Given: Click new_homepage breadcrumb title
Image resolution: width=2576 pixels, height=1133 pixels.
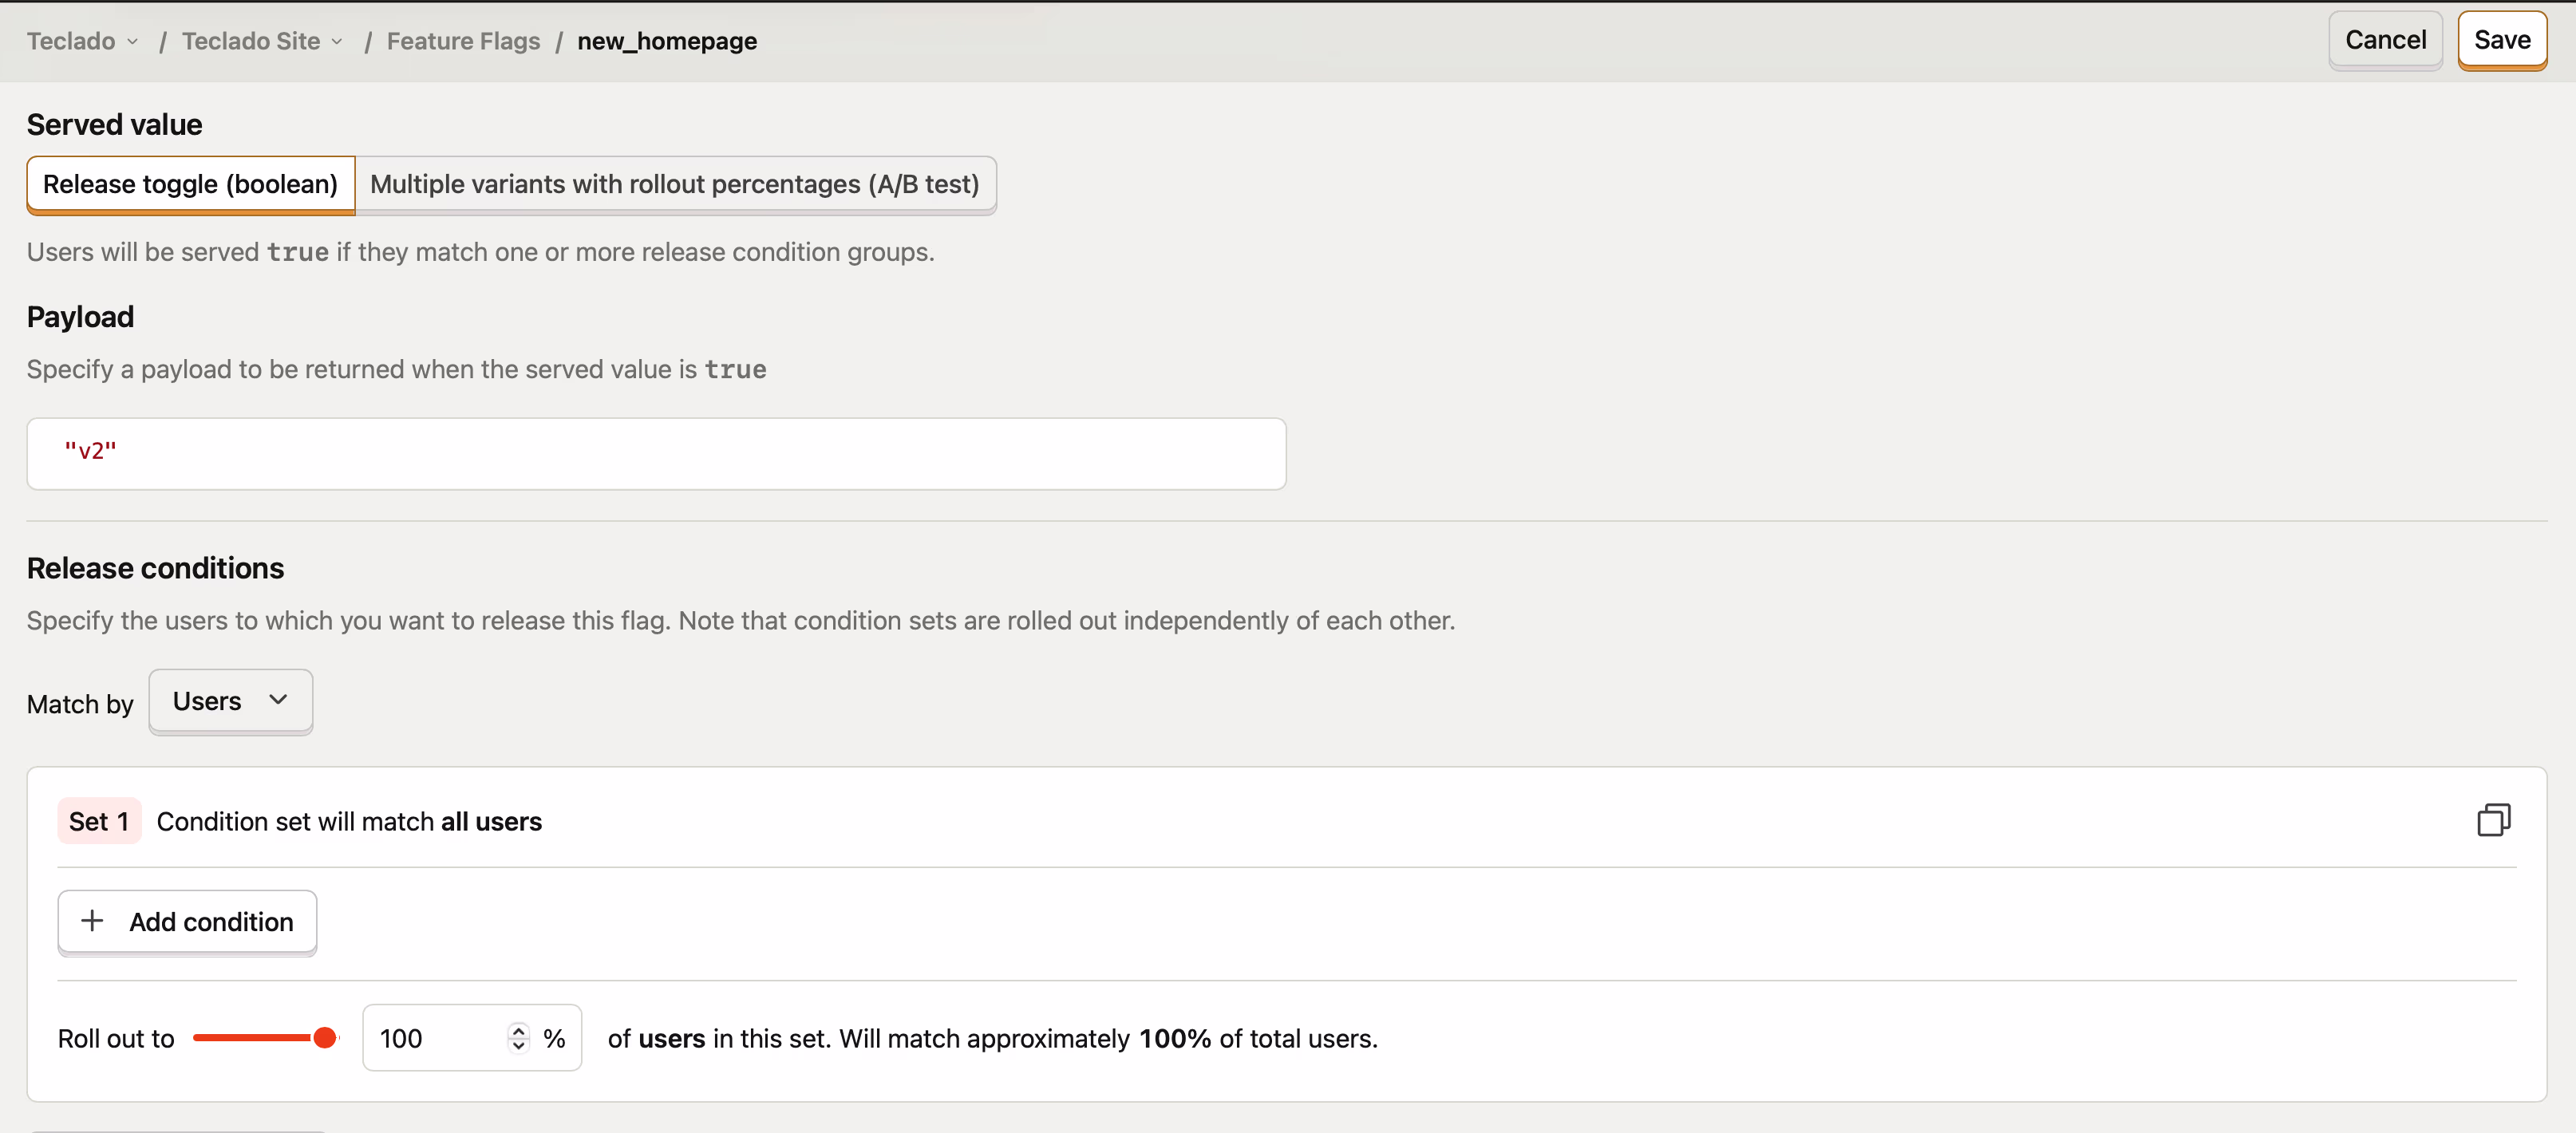Looking at the screenshot, I should tap(667, 41).
